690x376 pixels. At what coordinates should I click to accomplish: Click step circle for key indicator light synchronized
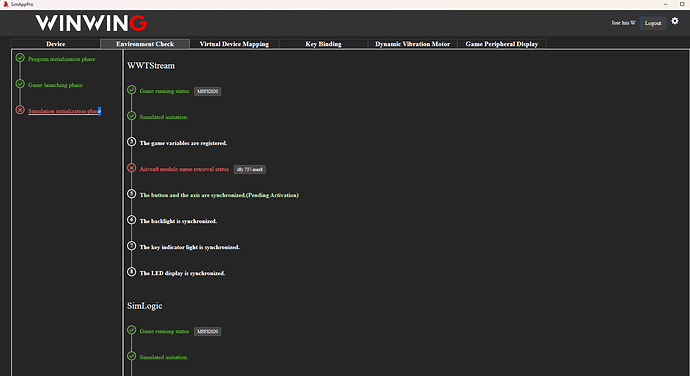pos(132,246)
